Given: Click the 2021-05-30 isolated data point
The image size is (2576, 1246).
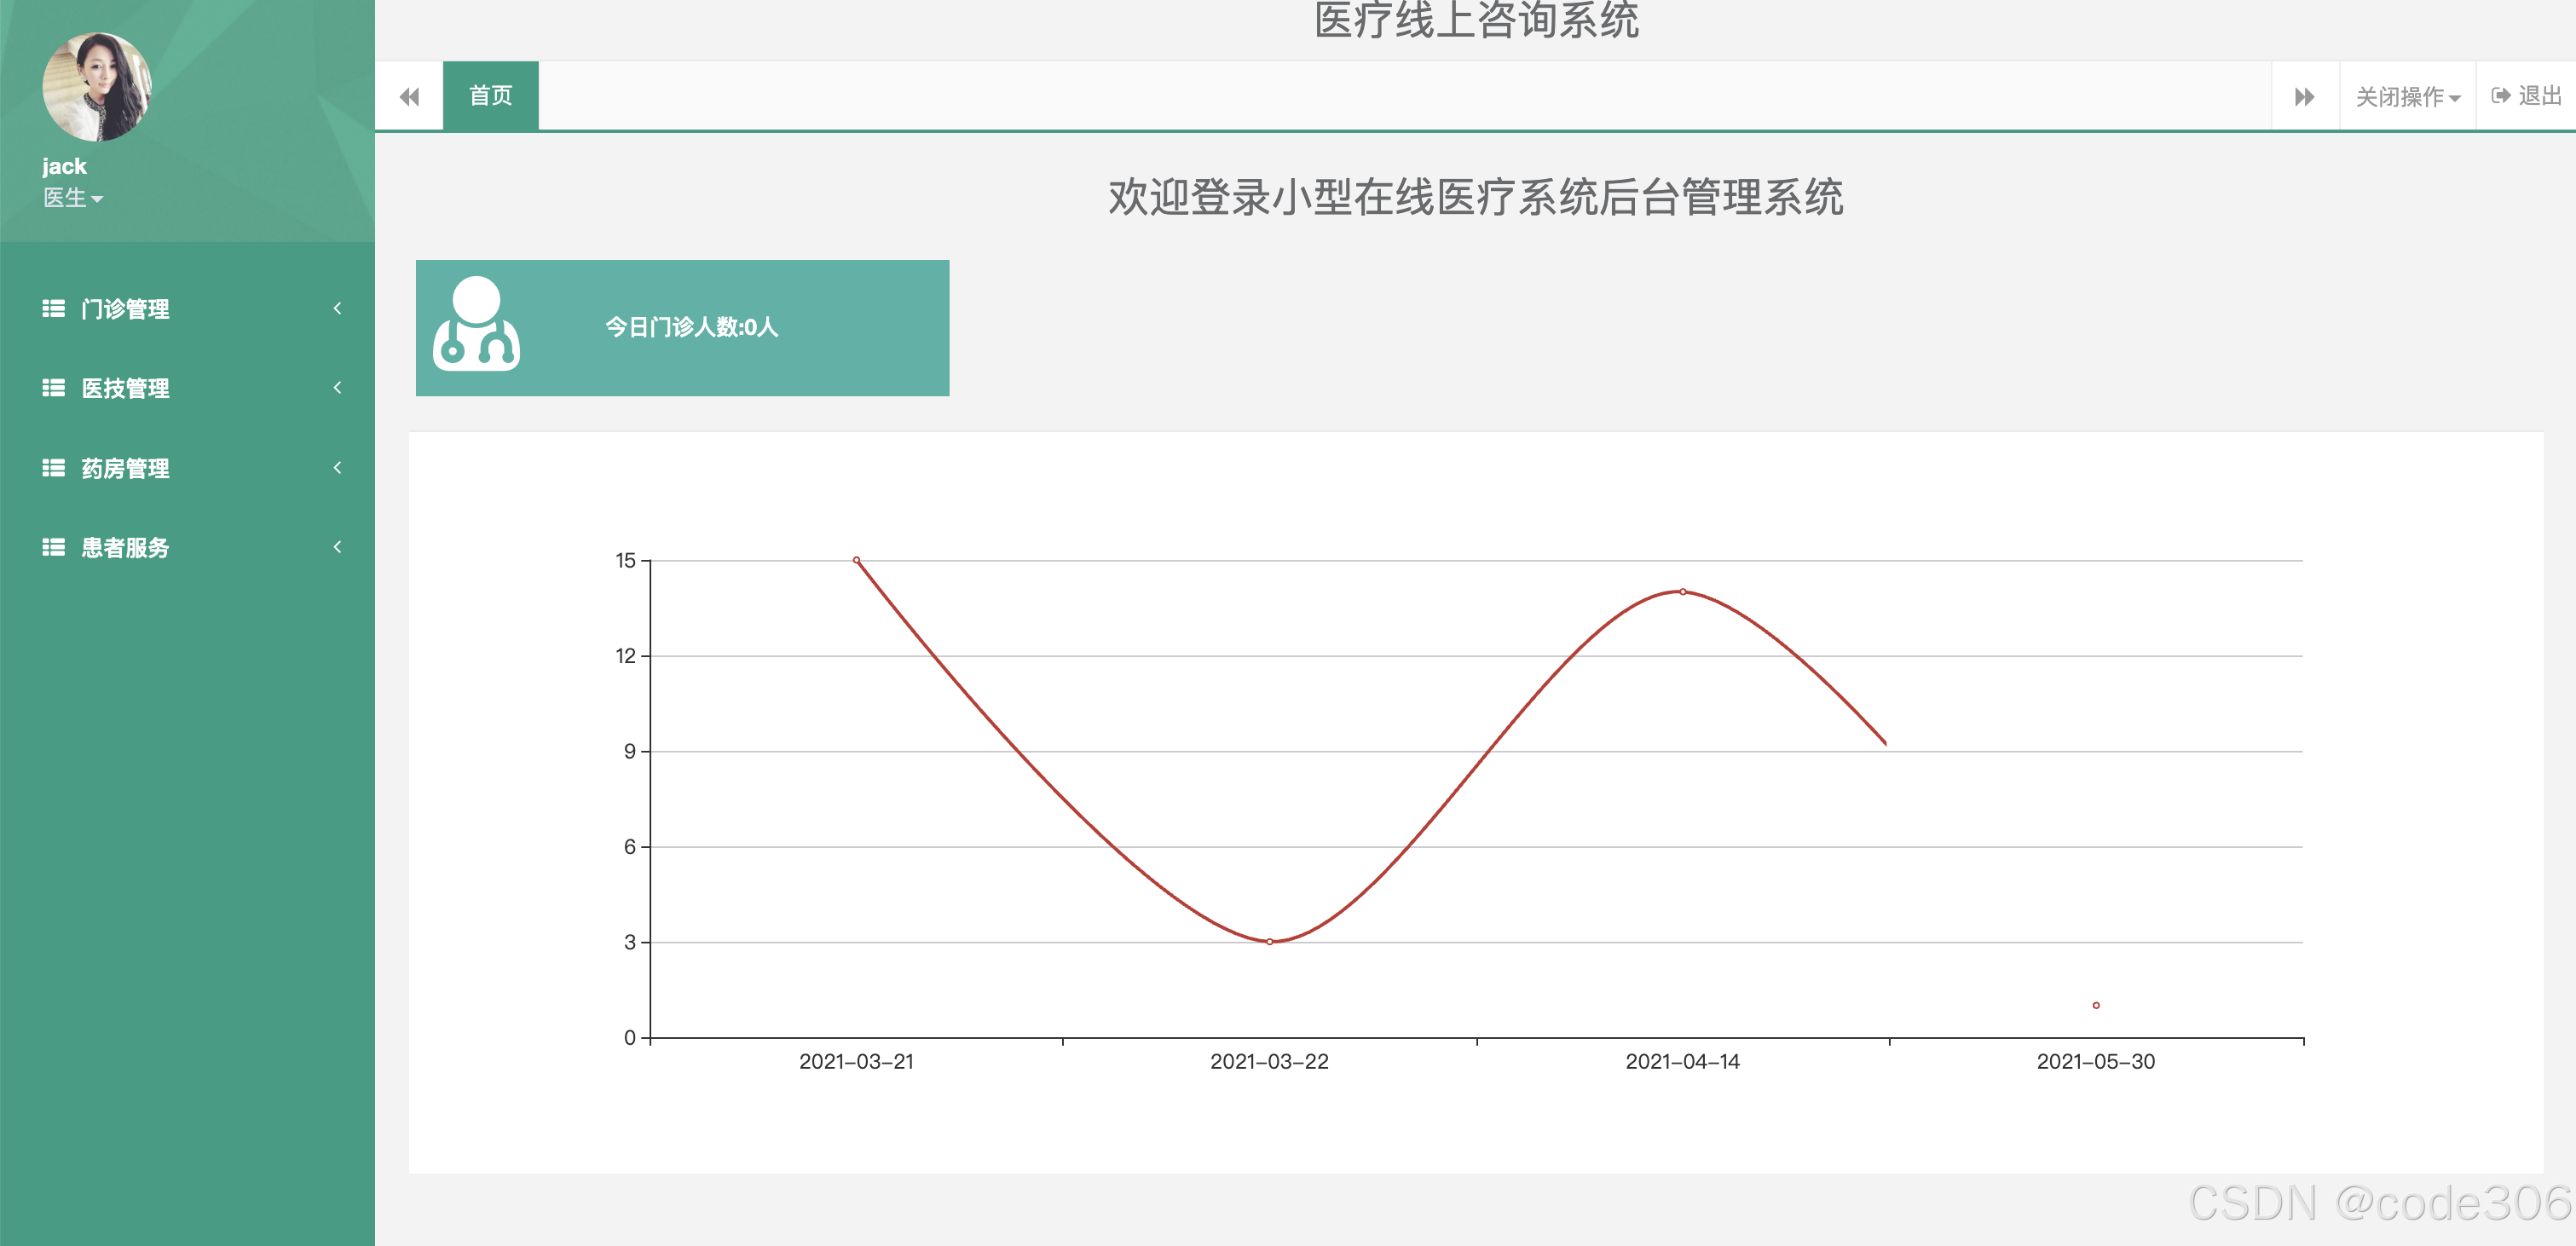Looking at the screenshot, I should click(2095, 1005).
